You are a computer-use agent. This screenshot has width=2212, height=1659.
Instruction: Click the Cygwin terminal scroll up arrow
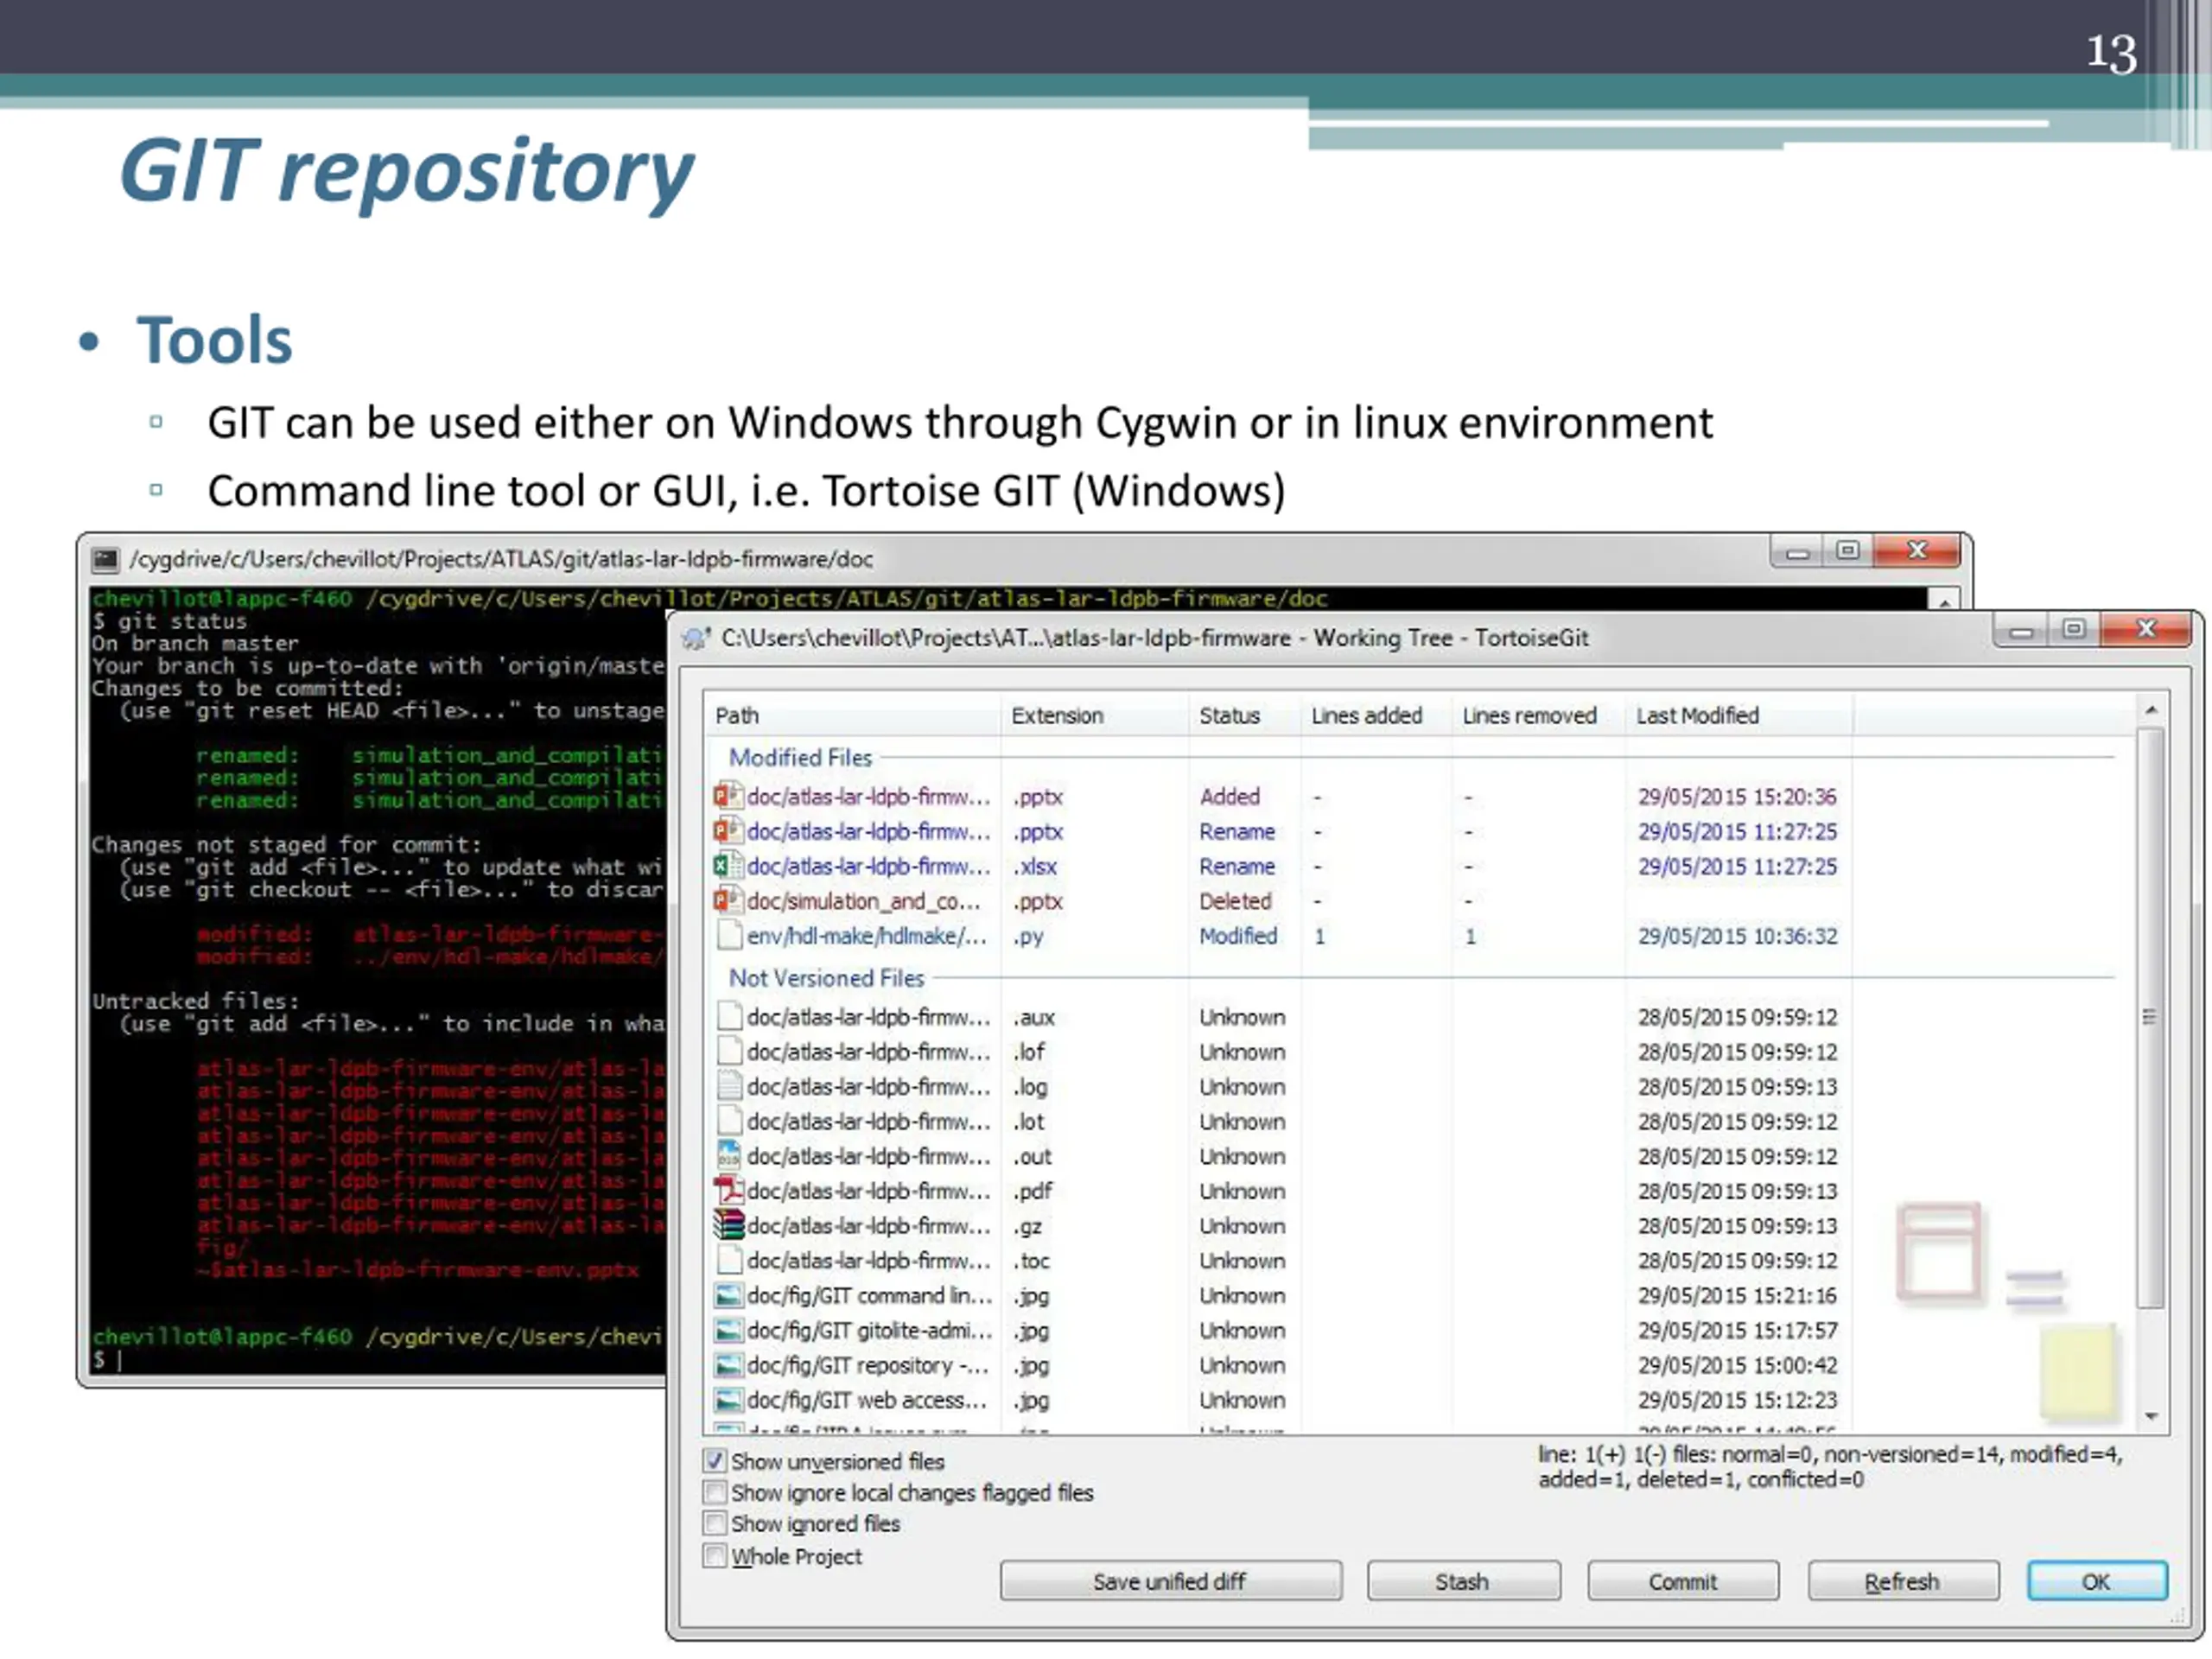click(x=1944, y=602)
